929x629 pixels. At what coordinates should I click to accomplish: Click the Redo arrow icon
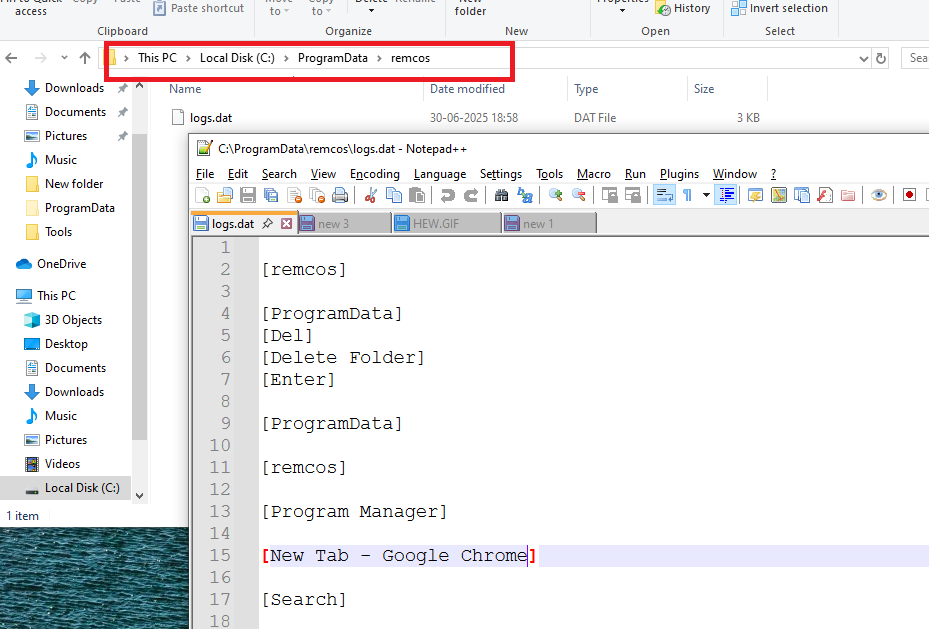coord(470,195)
